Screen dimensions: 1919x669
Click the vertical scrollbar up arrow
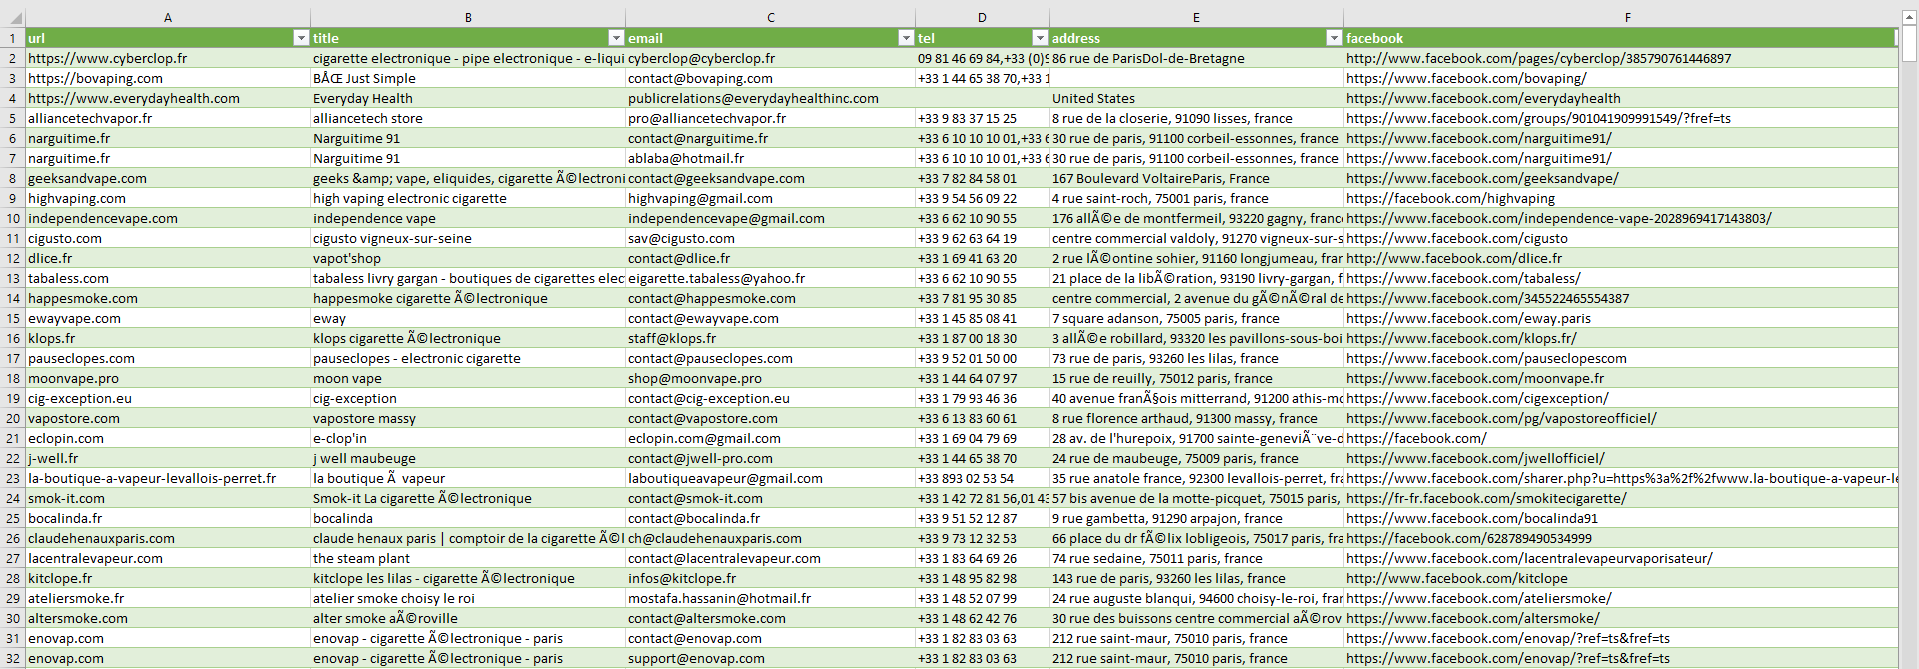tap(1909, 16)
